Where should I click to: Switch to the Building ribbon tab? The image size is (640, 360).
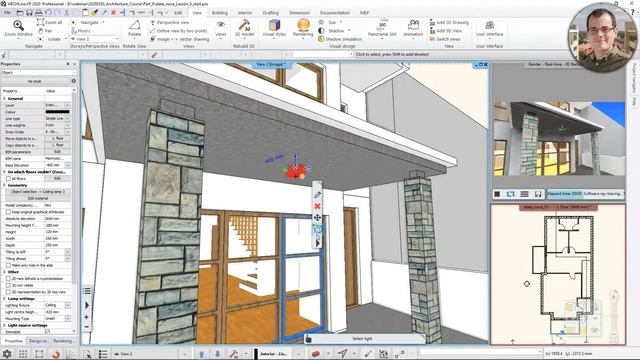[x=220, y=13]
